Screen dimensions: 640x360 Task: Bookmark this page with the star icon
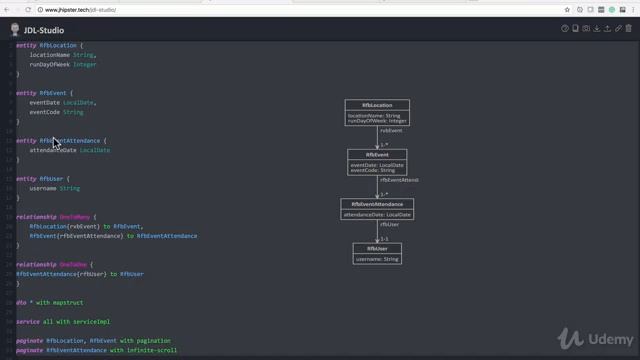(x=567, y=9)
